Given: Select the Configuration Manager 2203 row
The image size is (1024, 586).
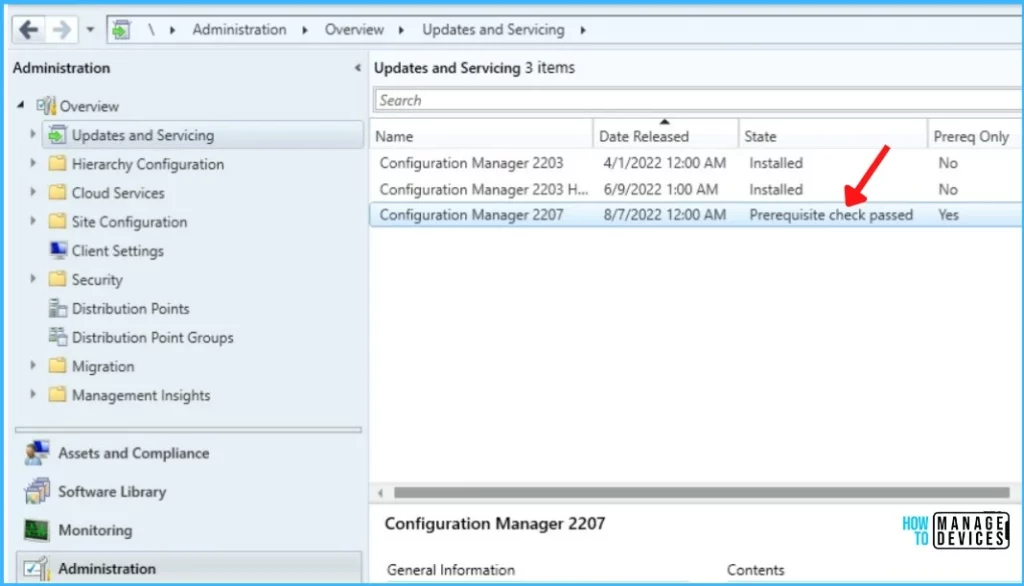Looking at the screenshot, I should coord(696,163).
